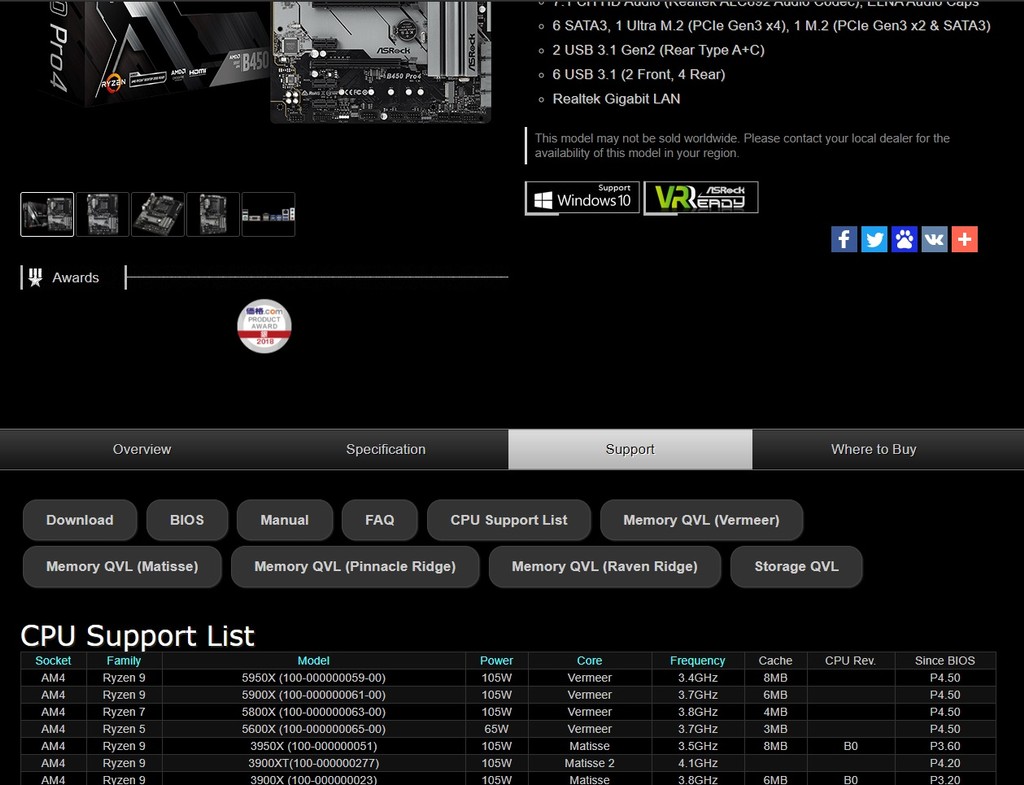Click the 65W power cell
1024x785 pixels.
(x=496, y=729)
